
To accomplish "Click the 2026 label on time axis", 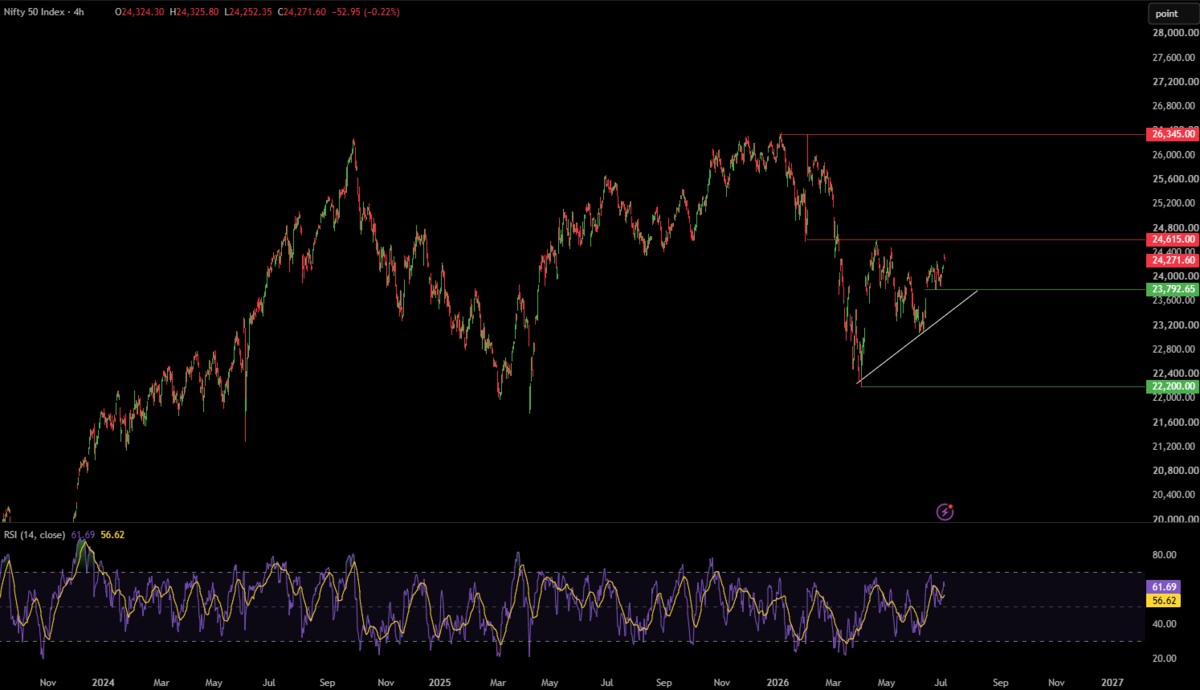I will (776, 682).
